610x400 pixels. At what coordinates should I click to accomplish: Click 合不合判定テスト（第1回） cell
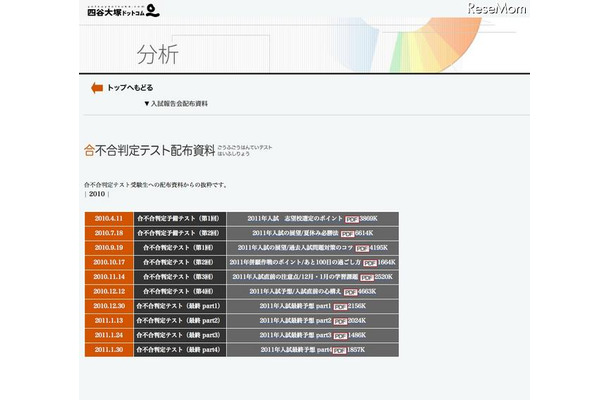tap(180, 248)
